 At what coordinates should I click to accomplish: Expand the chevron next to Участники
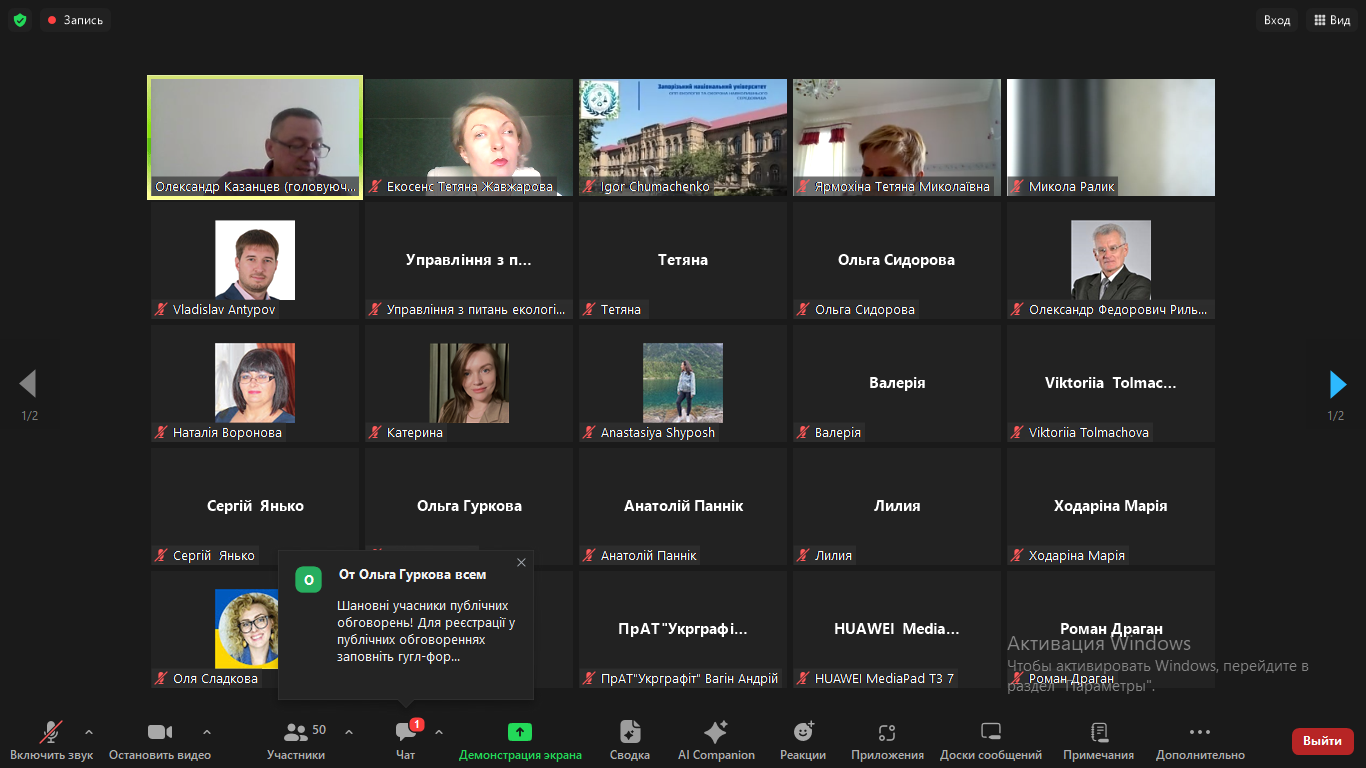point(349,732)
